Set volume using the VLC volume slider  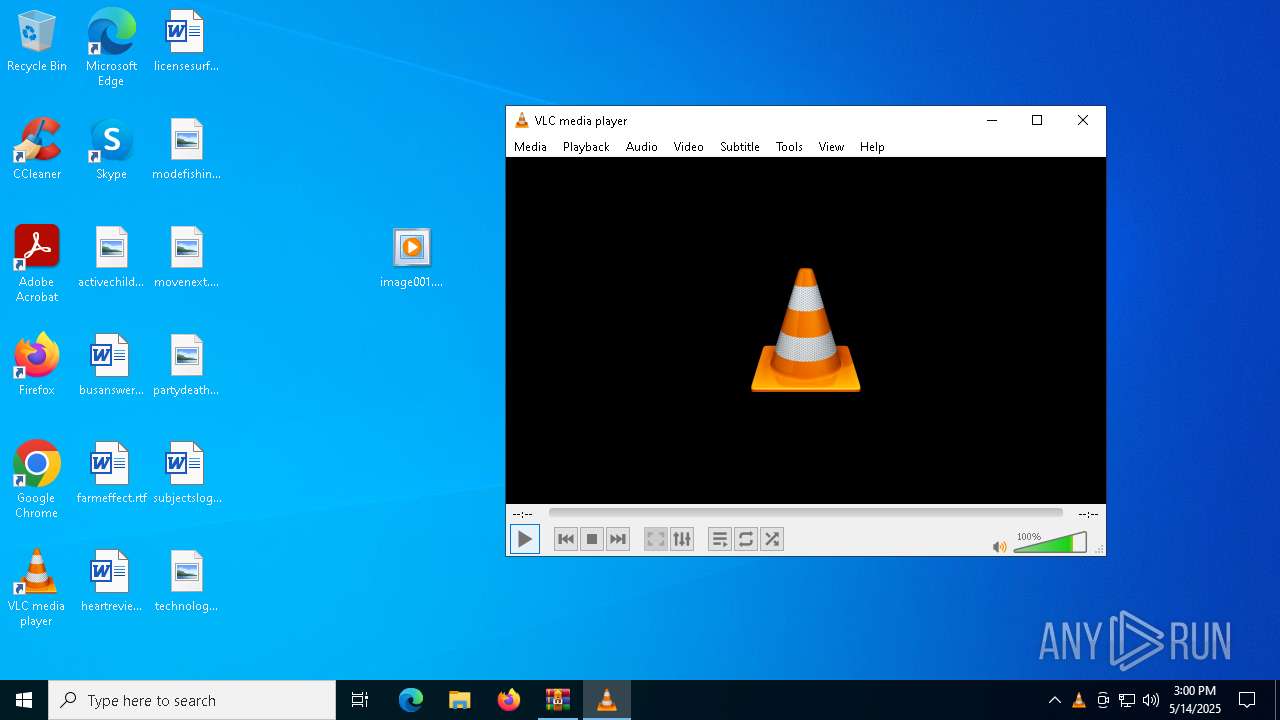coord(1050,543)
